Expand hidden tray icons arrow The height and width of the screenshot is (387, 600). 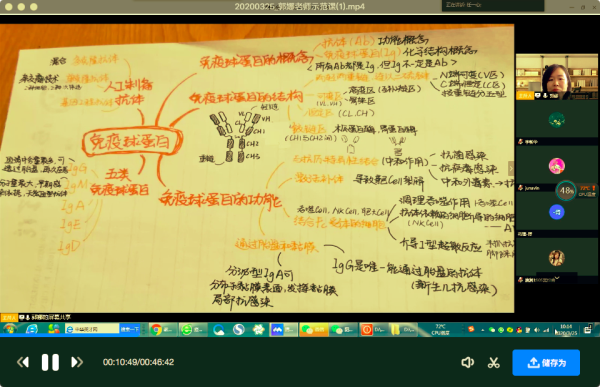tap(482, 330)
